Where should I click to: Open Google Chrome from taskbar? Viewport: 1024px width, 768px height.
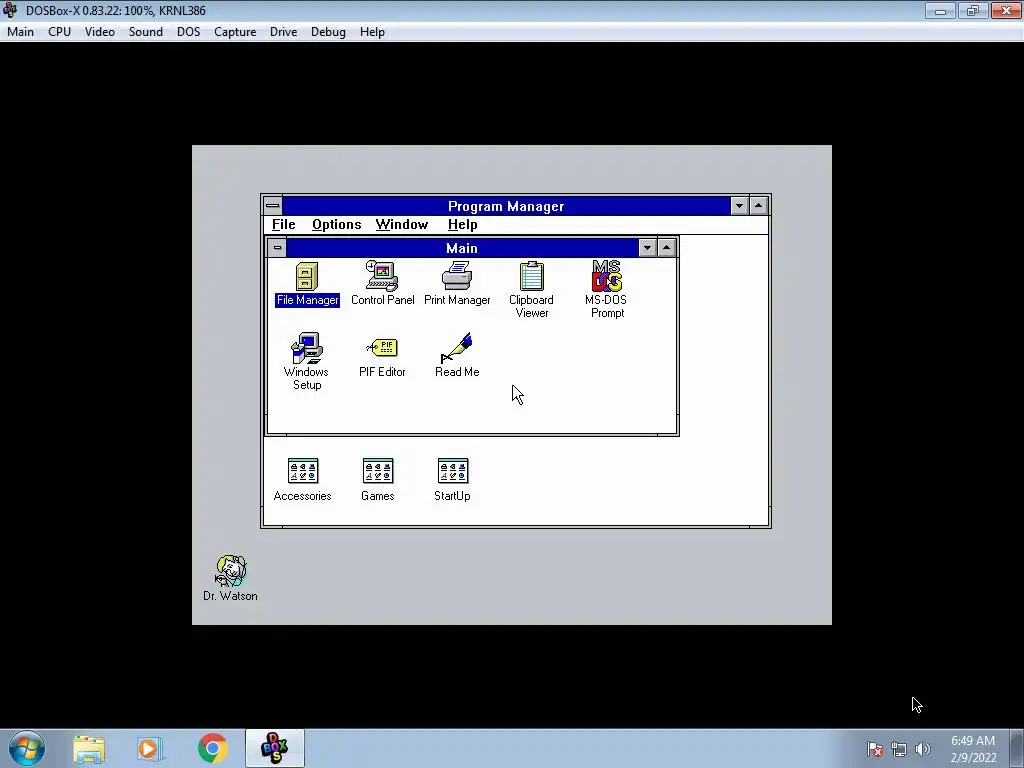point(212,748)
